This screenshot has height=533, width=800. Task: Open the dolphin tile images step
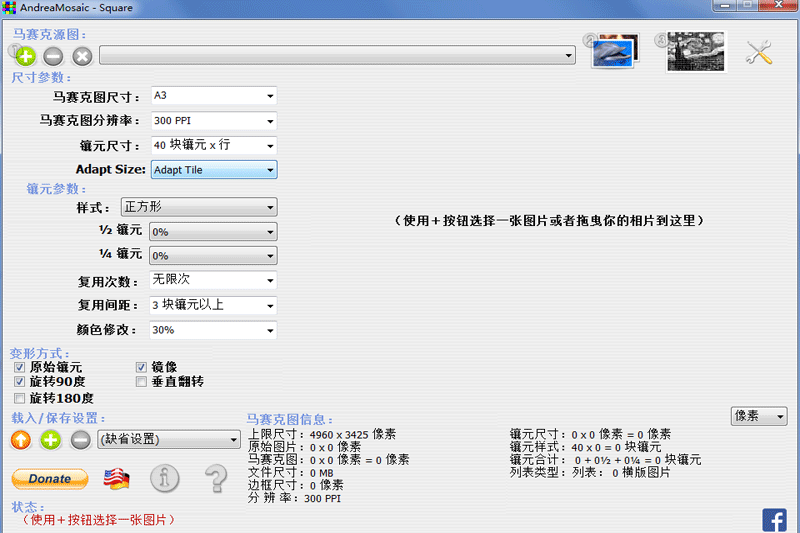click(x=615, y=51)
